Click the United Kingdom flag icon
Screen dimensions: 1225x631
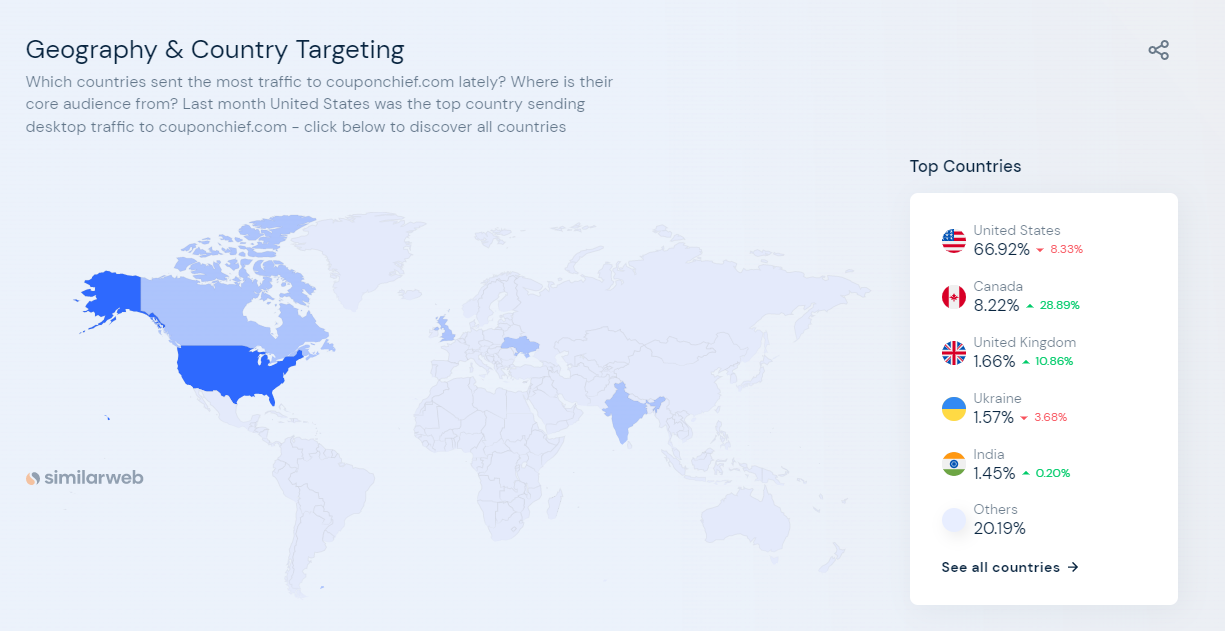point(954,353)
